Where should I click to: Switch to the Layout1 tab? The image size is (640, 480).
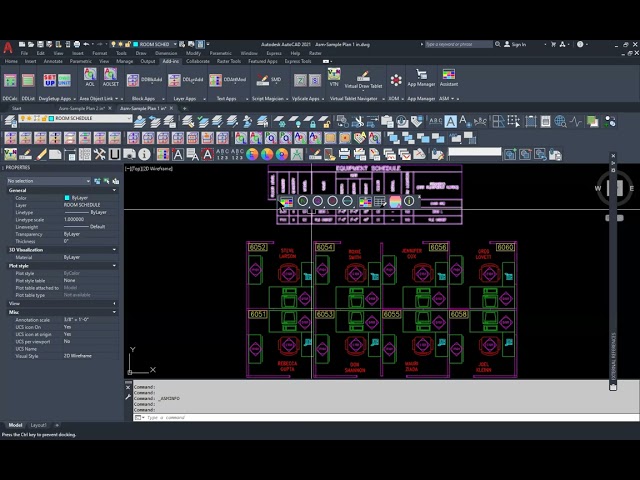[38, 425]
